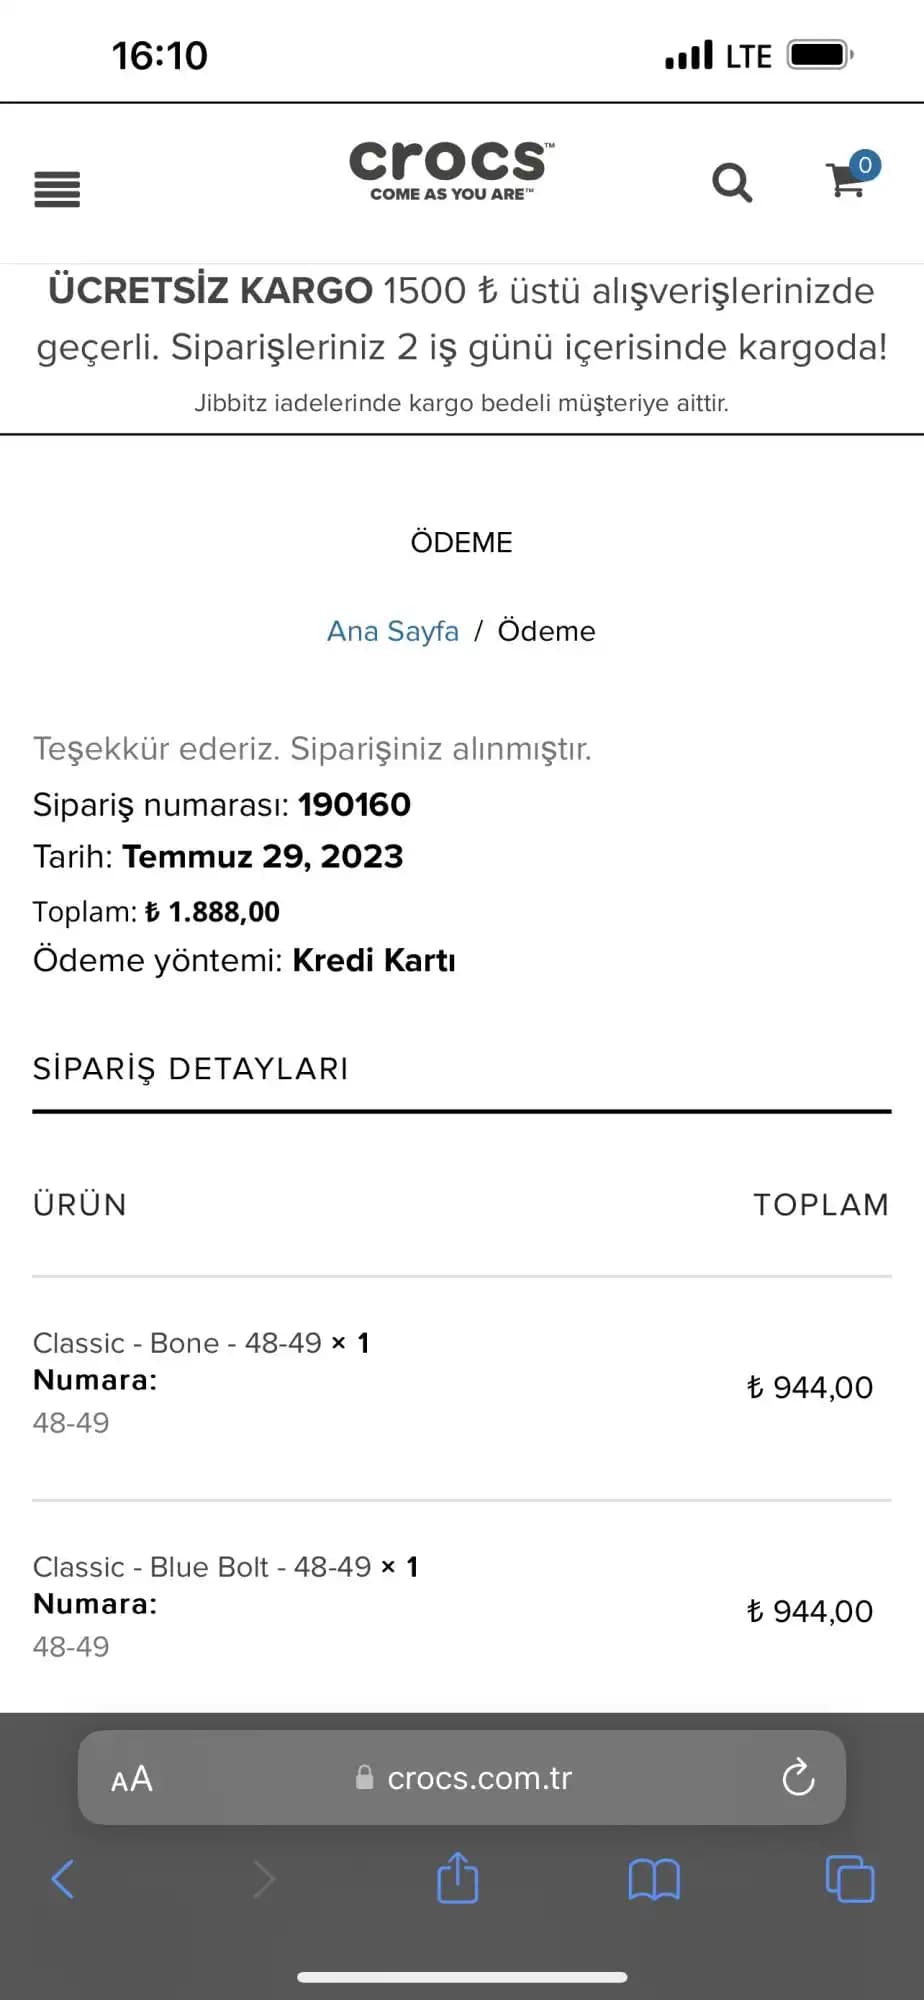Open the shopping cart icon

pos(845,182)
